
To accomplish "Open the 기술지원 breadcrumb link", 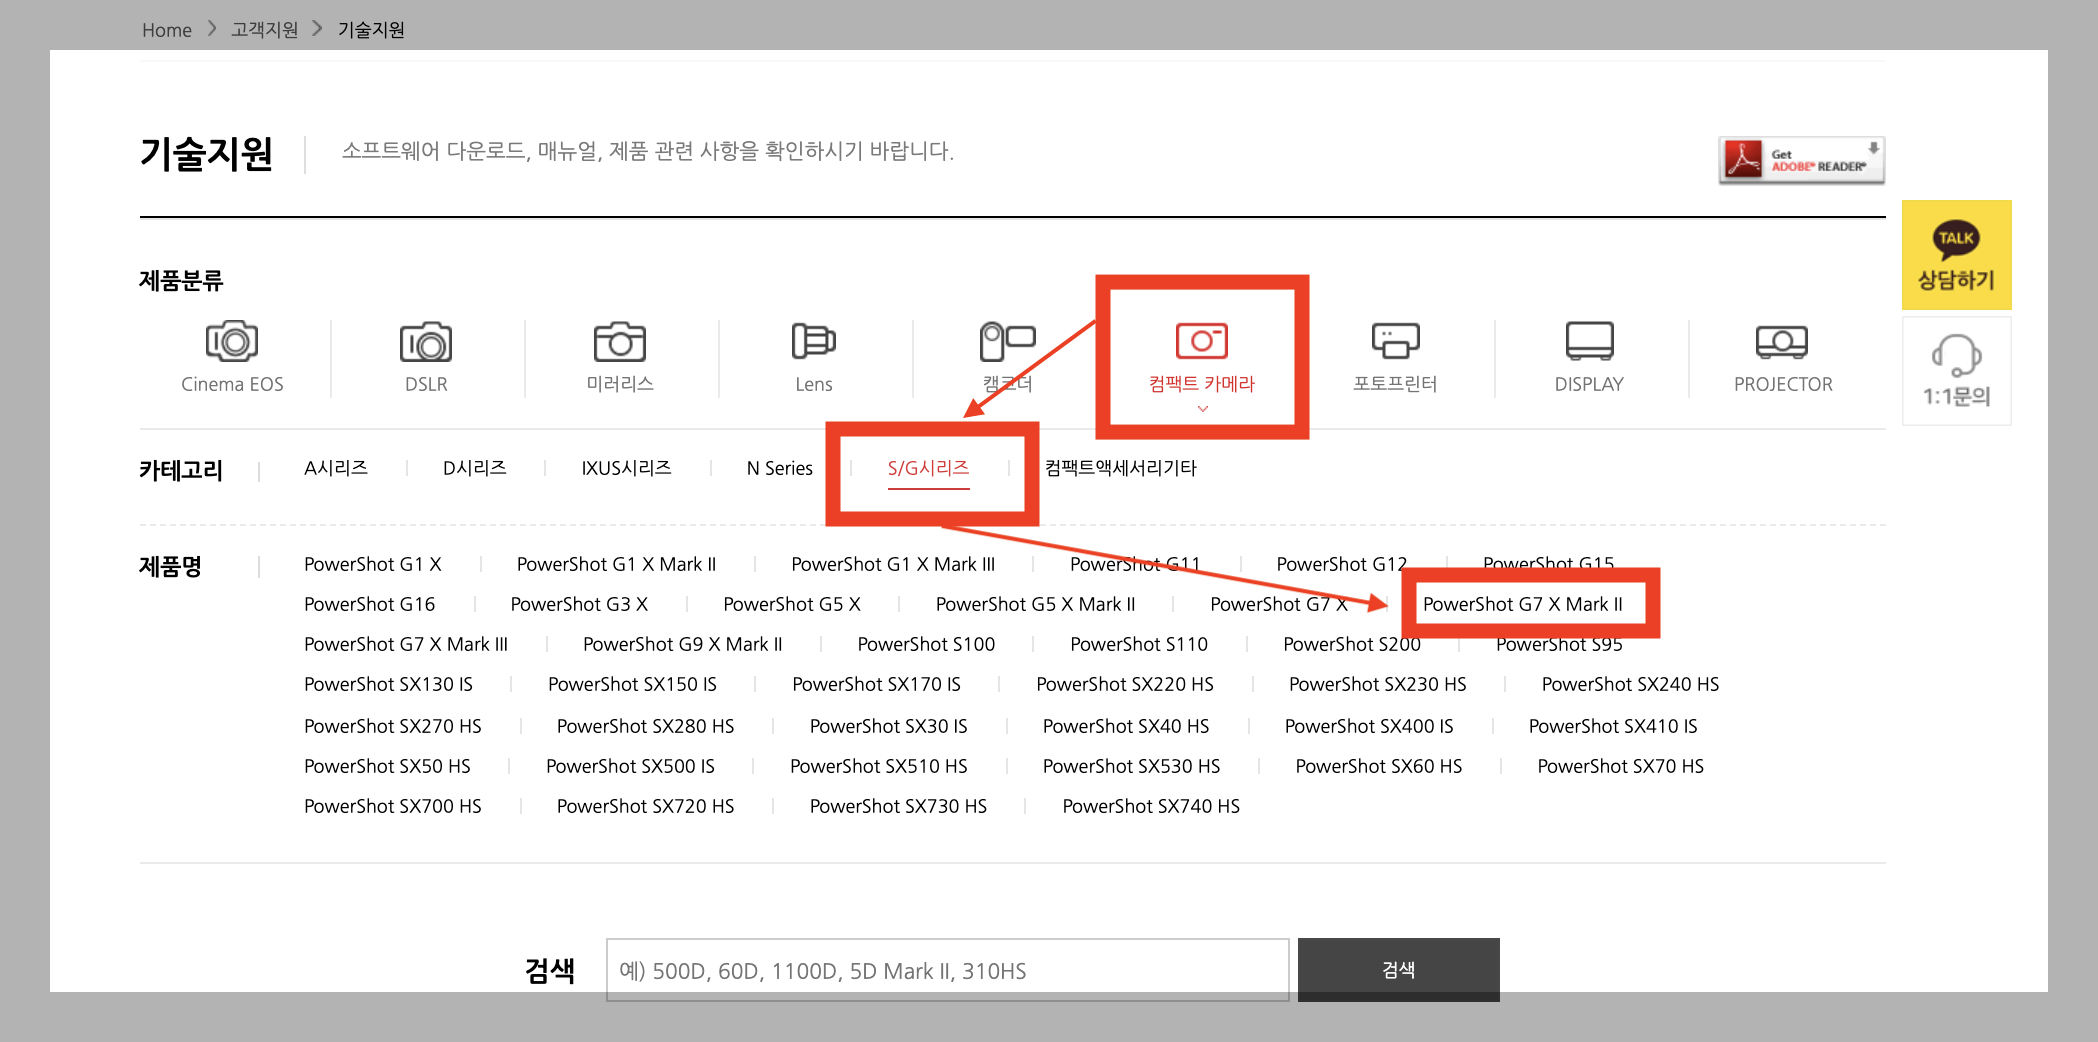I will click(371, 30).
